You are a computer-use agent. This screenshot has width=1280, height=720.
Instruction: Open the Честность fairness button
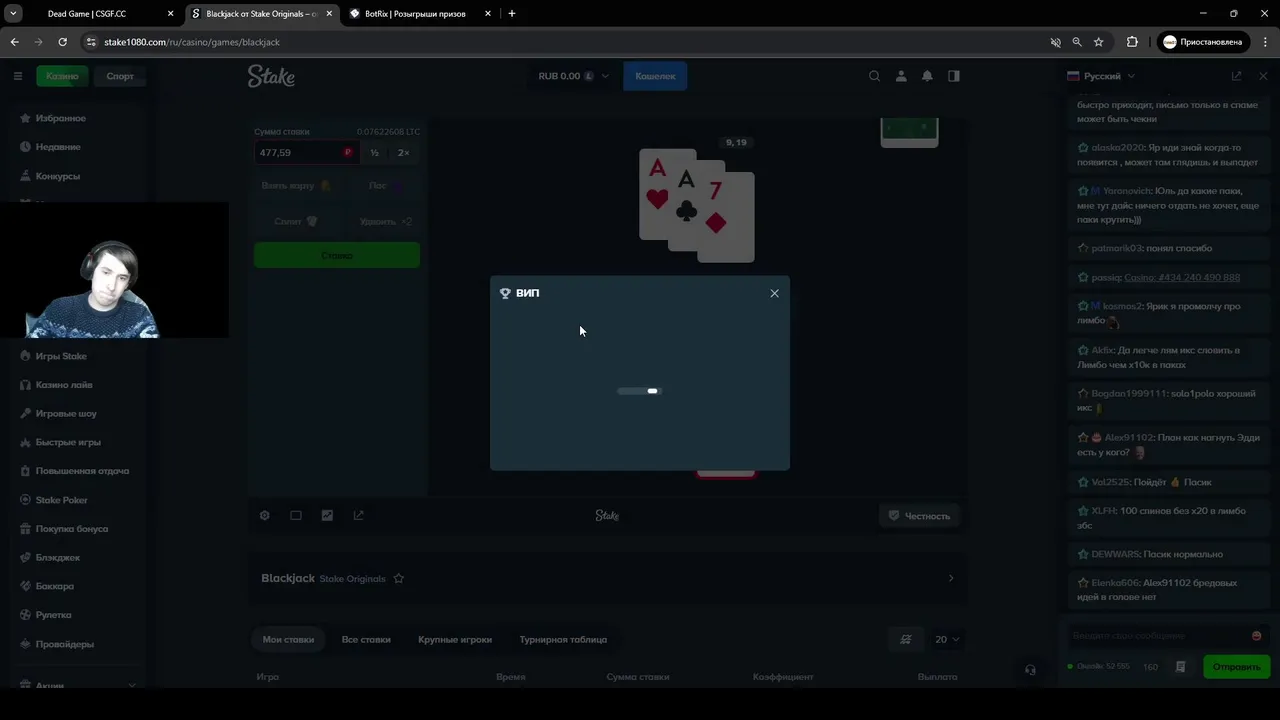click(919, 516)
